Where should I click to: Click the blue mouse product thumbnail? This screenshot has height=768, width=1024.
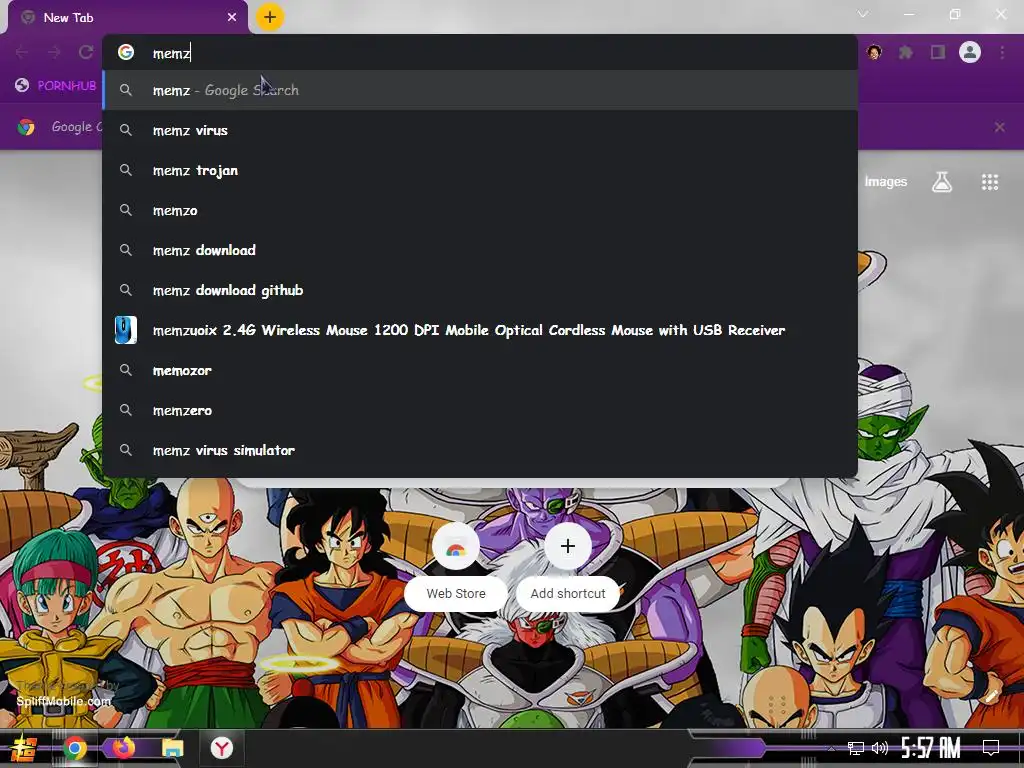point(126,330)
